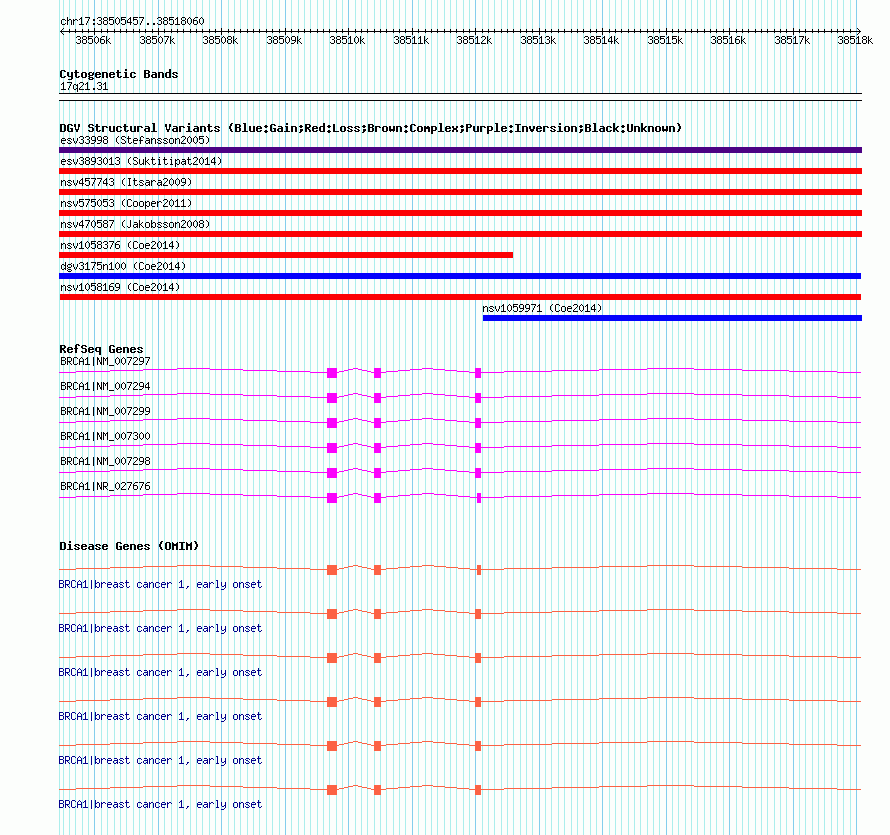
Task: Click the nsv575053 (Cooper2011) label
Action: pyautogui.click(x=126, y=203)
